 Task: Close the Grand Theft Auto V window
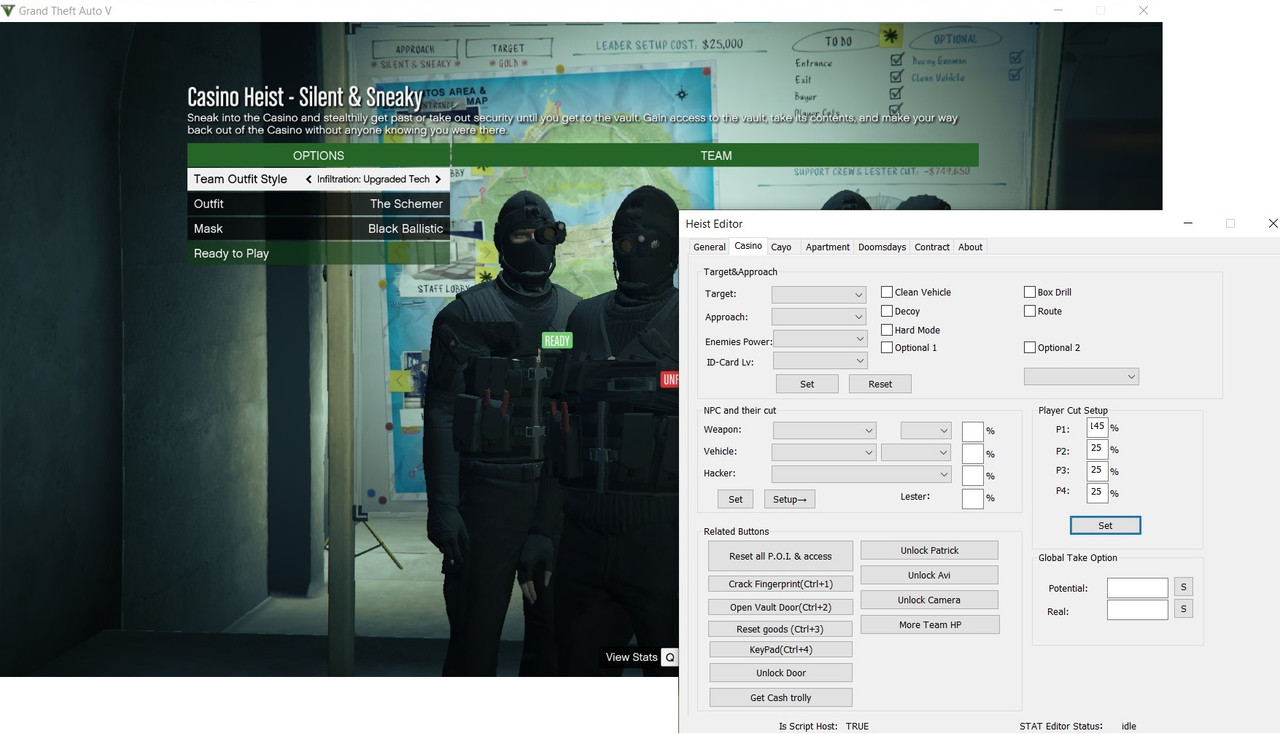click(1143, 10)
